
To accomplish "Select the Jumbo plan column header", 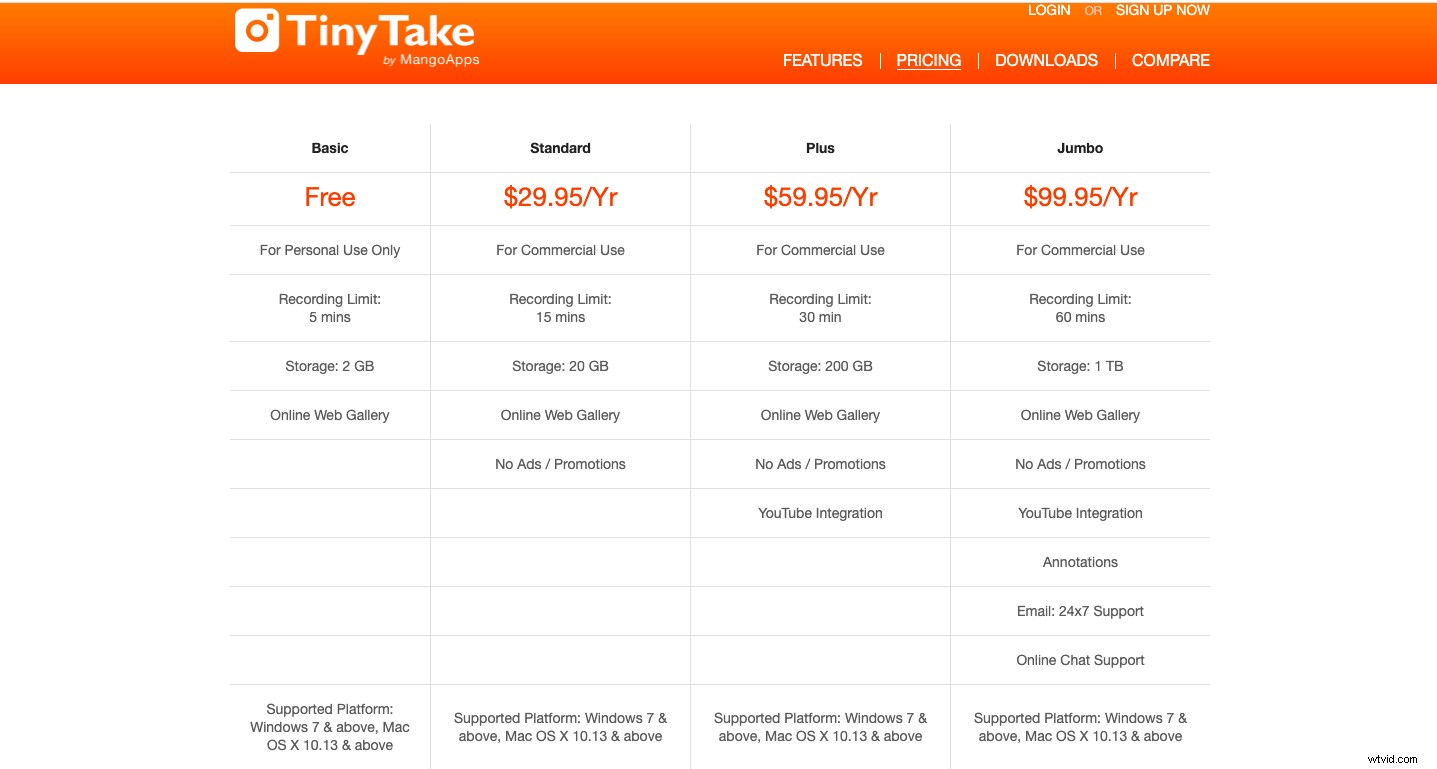I will [1080, 148].
